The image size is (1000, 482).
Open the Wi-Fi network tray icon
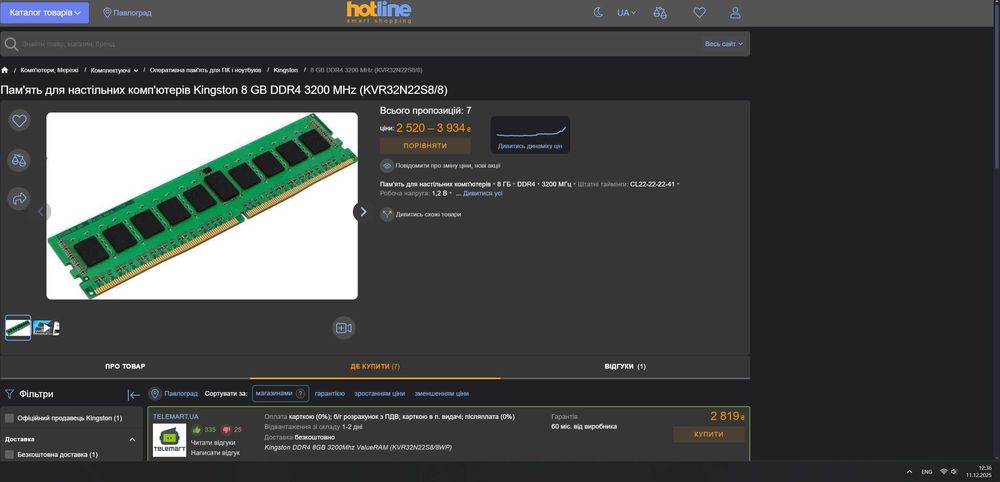943,472
